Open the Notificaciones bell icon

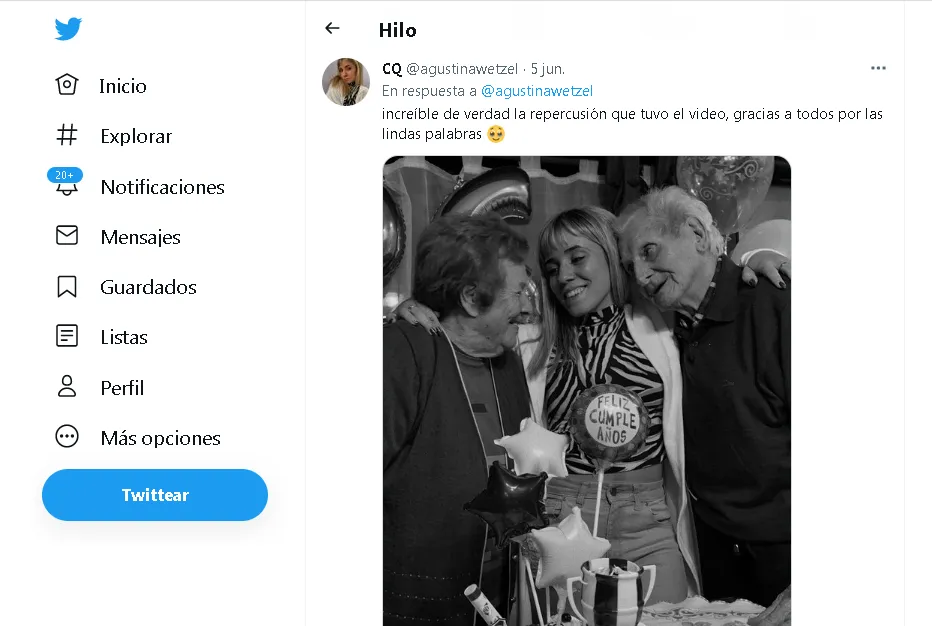(67, 189)
